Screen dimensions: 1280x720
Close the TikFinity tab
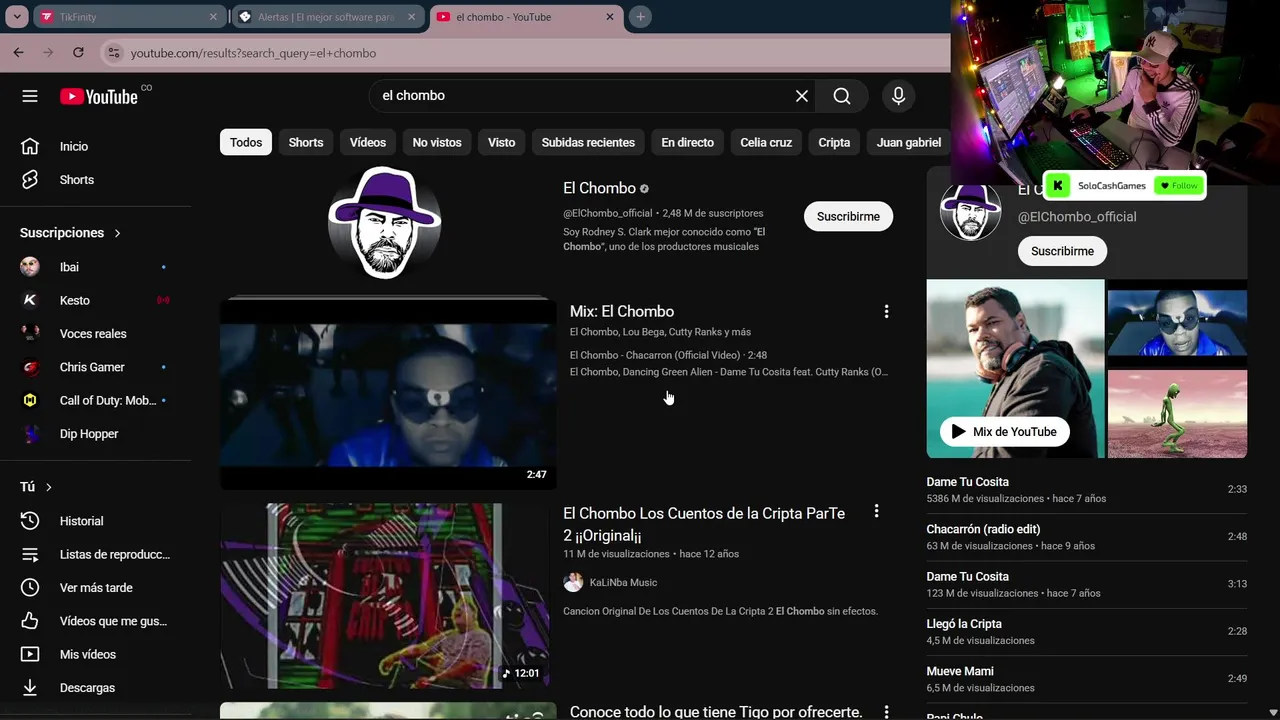[213, 17]
